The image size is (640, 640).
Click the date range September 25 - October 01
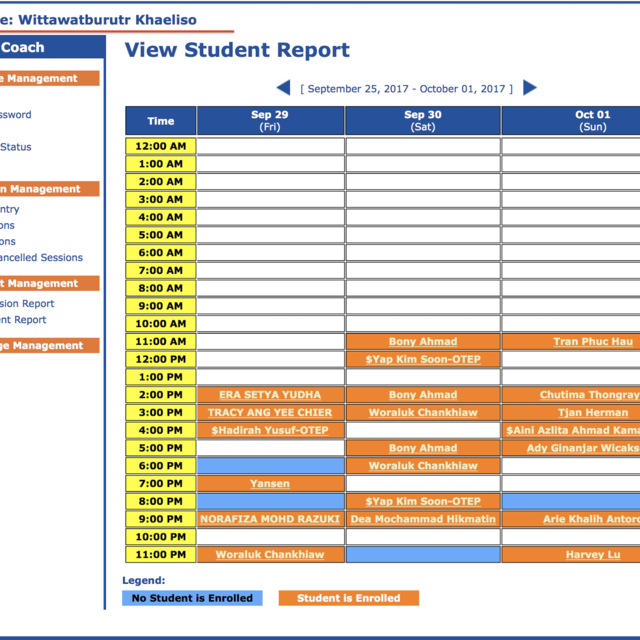[x=407, y=89]
